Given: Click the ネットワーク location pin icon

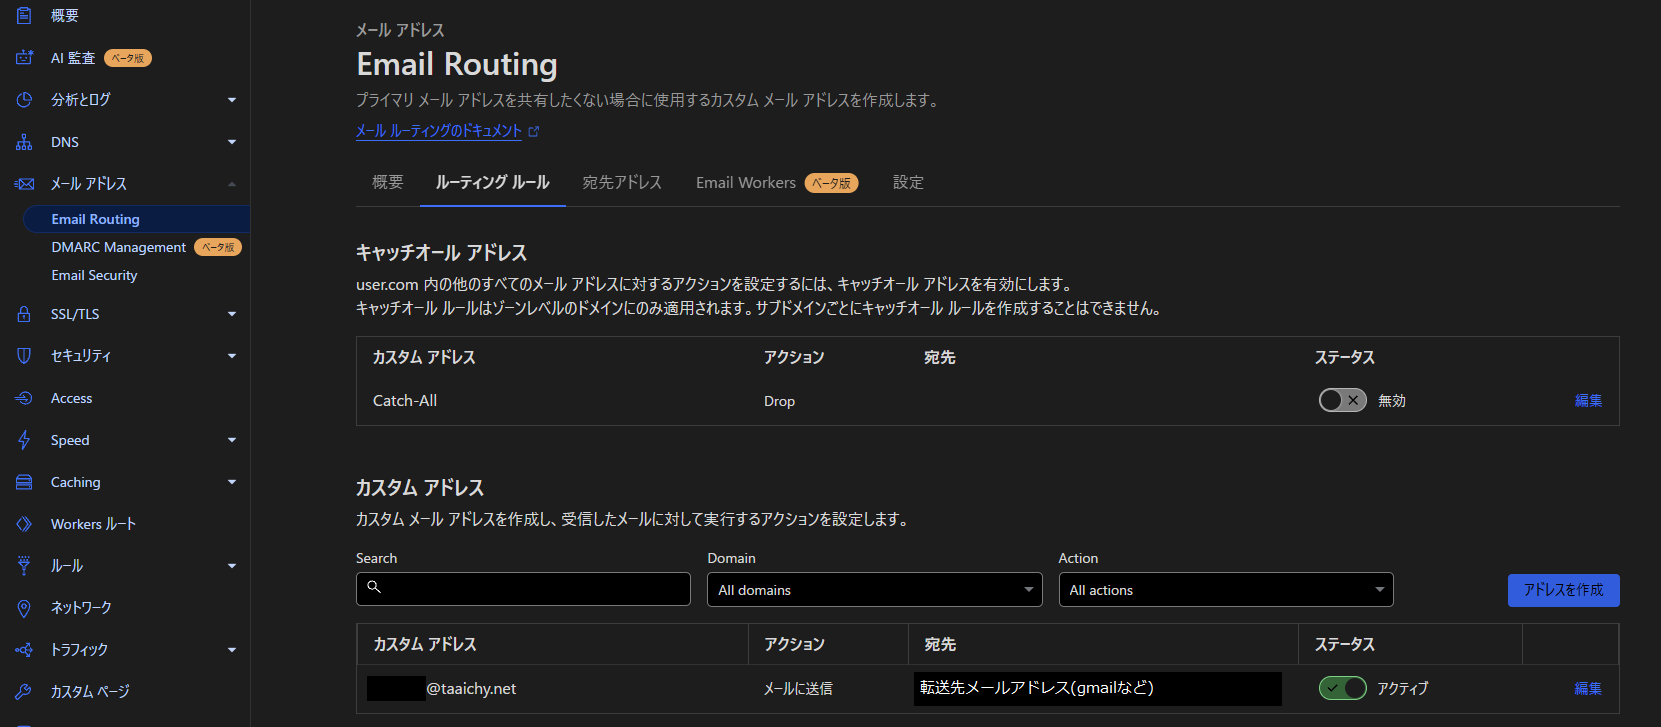Looking at the screenshot, I should (x=24, y=608).
